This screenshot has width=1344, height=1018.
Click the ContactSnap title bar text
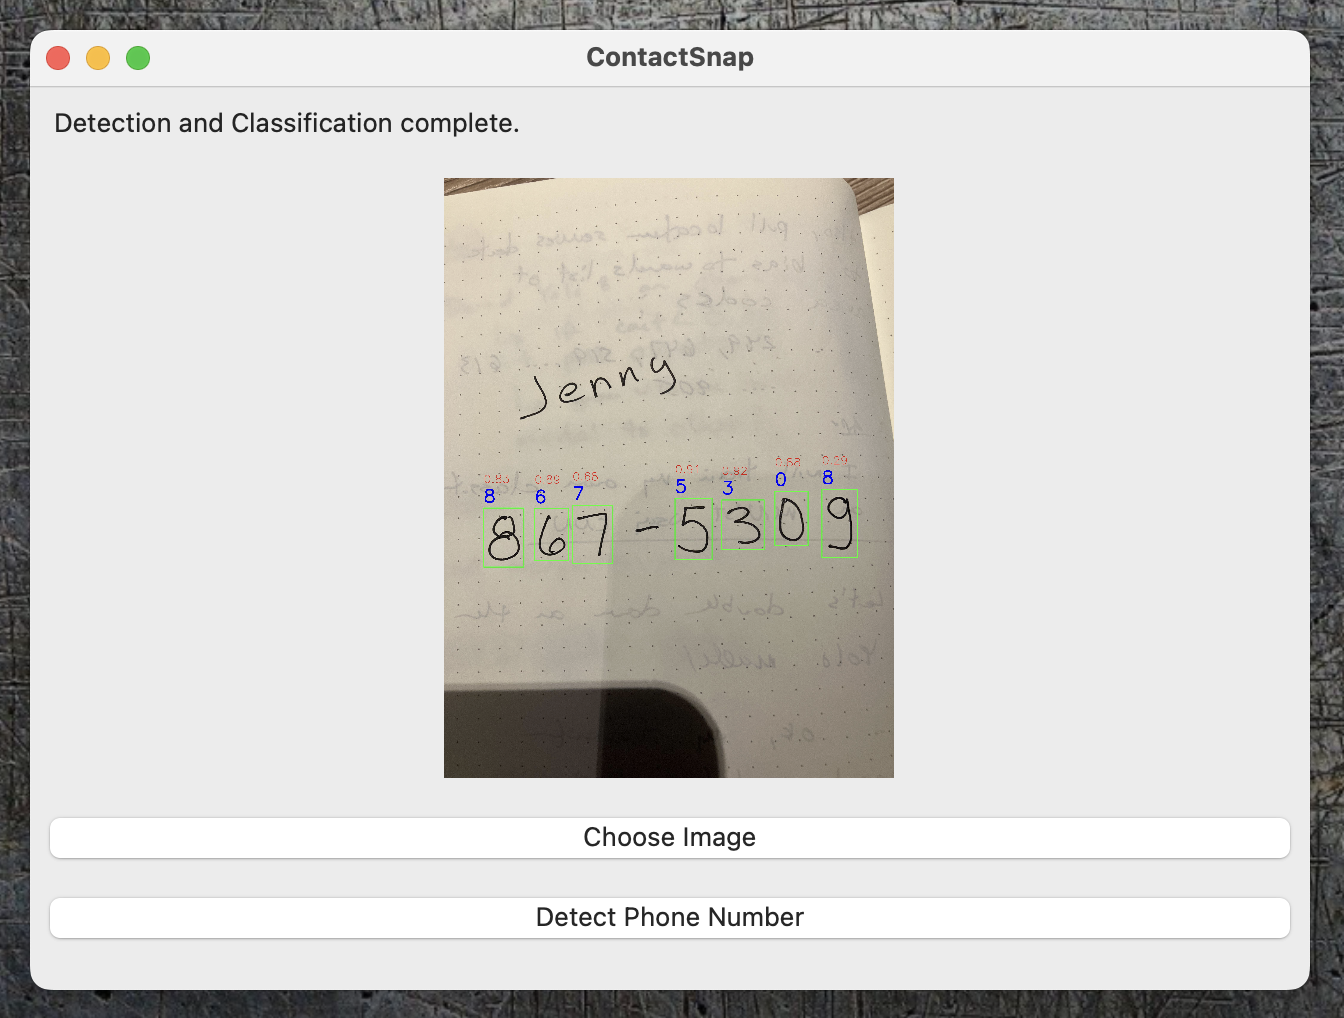(669, 57)
